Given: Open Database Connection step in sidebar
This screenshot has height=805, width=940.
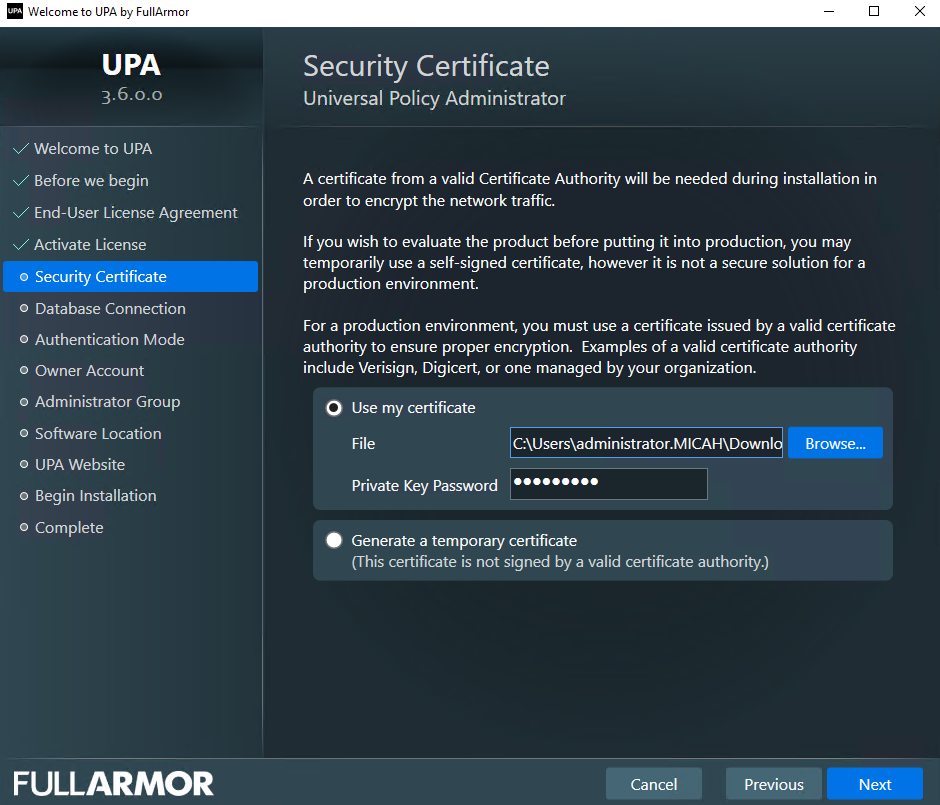Looking at the screenshot, I should click(x=110, y=309).
